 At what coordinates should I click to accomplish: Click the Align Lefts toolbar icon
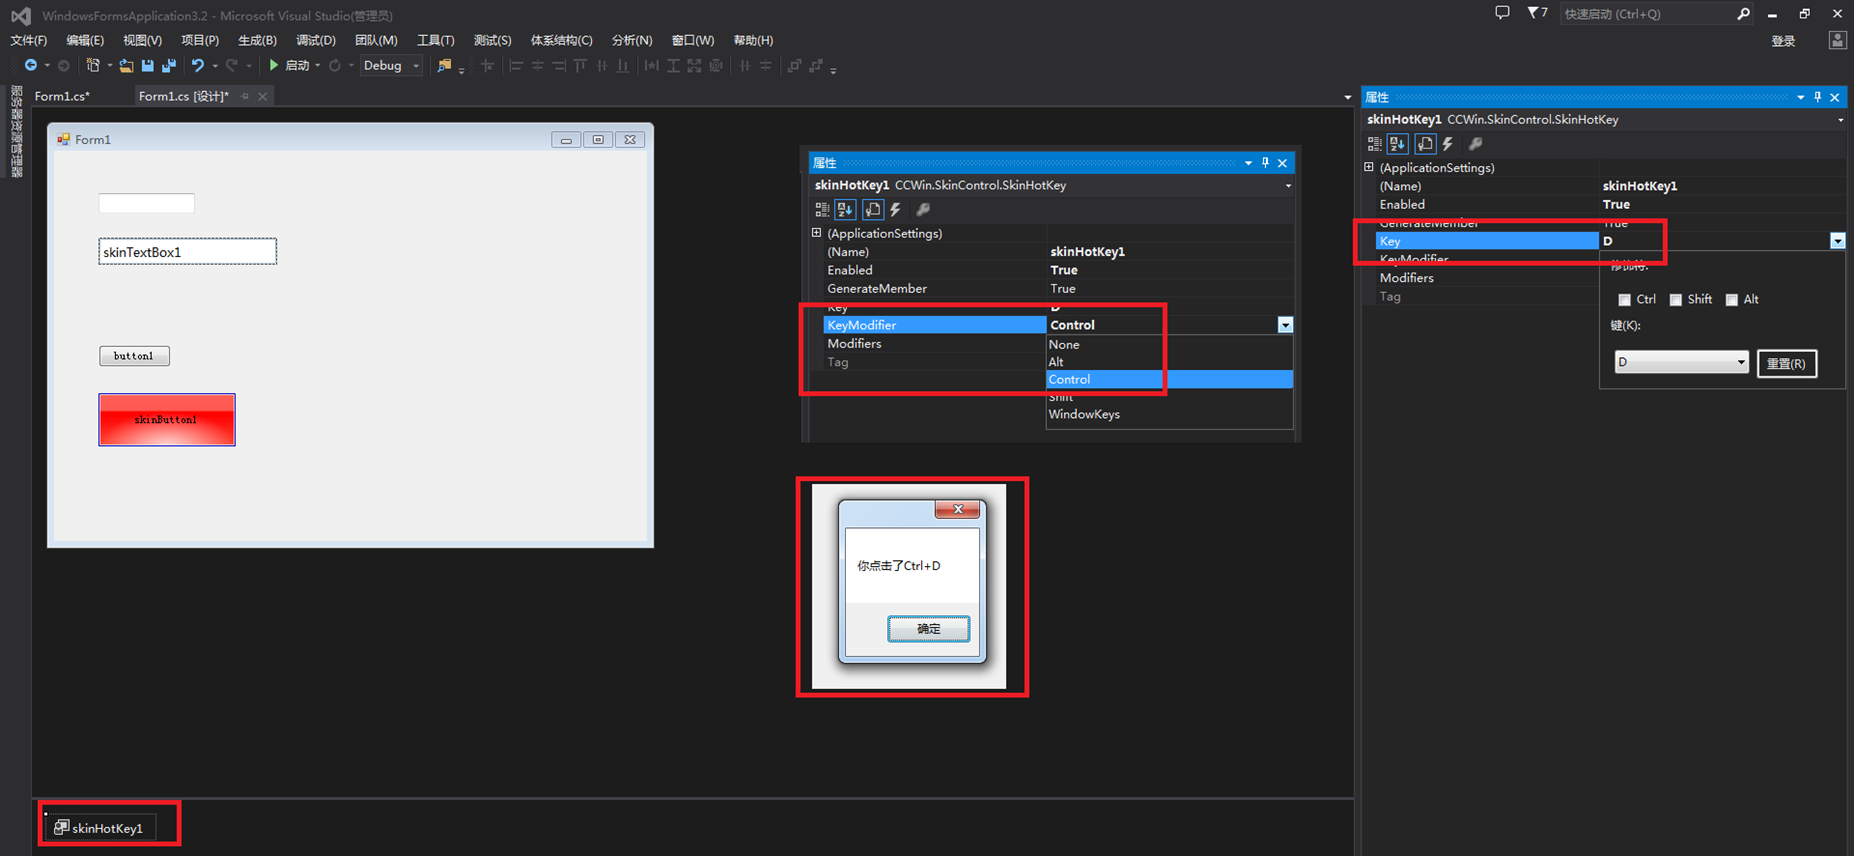(x=516, y=66)
